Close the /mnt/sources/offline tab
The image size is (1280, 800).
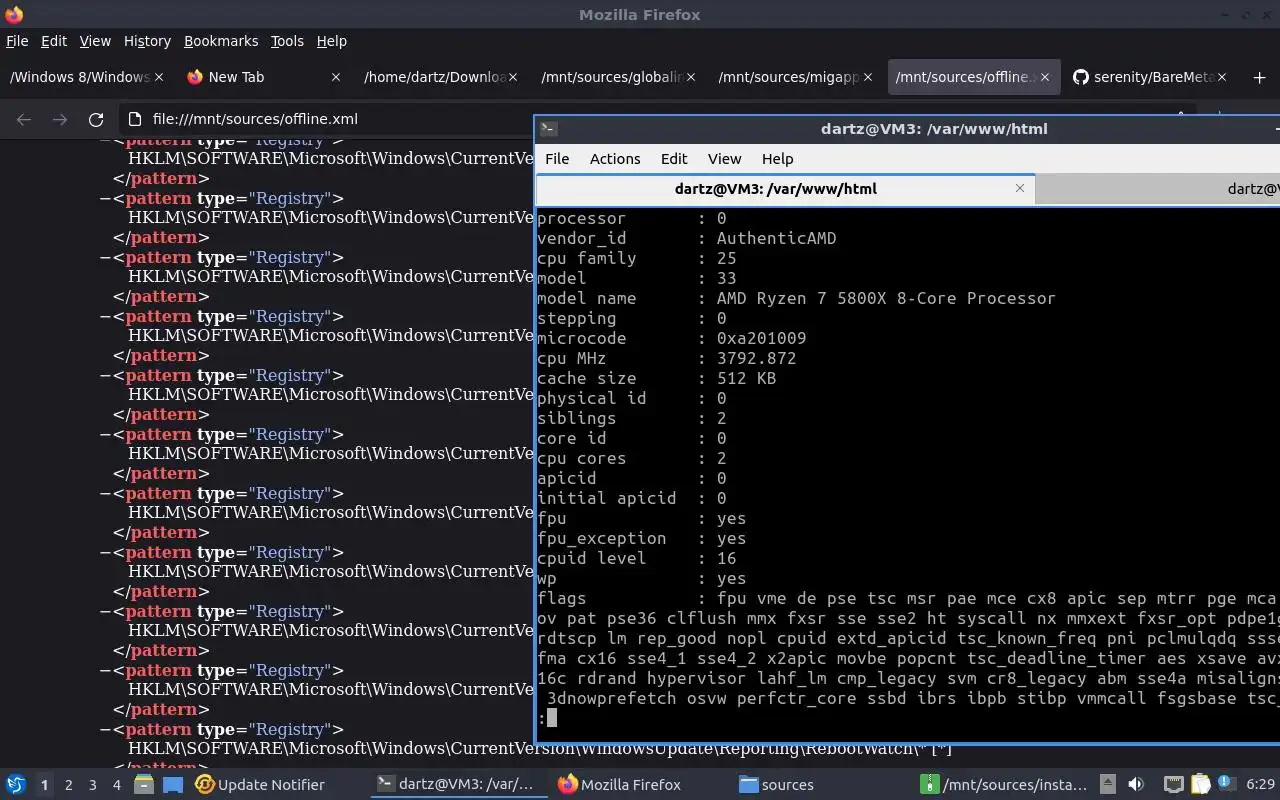tap(1046, 77)
